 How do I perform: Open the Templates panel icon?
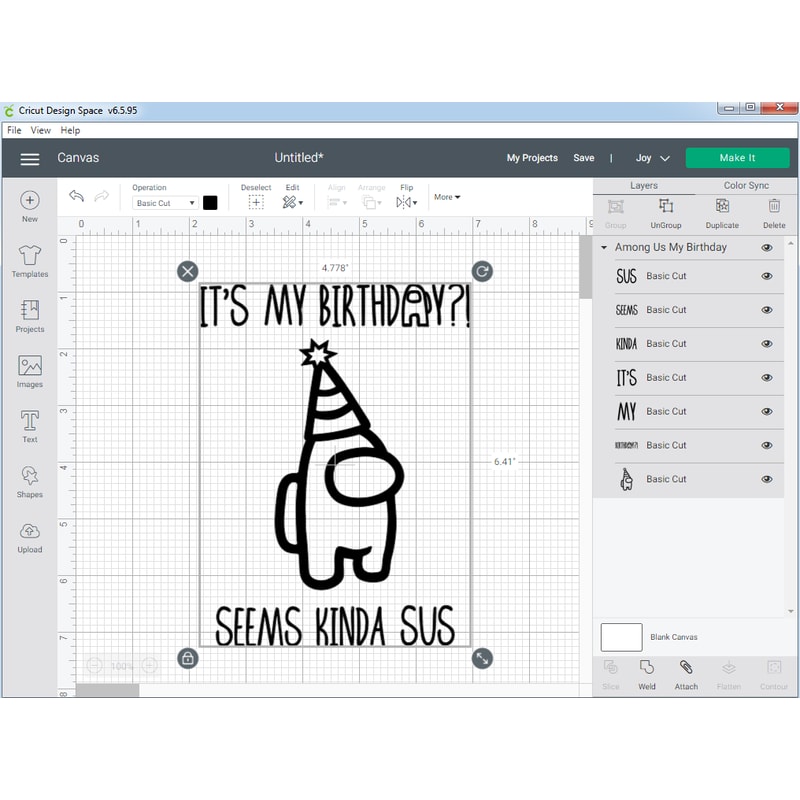pos(30,257)
